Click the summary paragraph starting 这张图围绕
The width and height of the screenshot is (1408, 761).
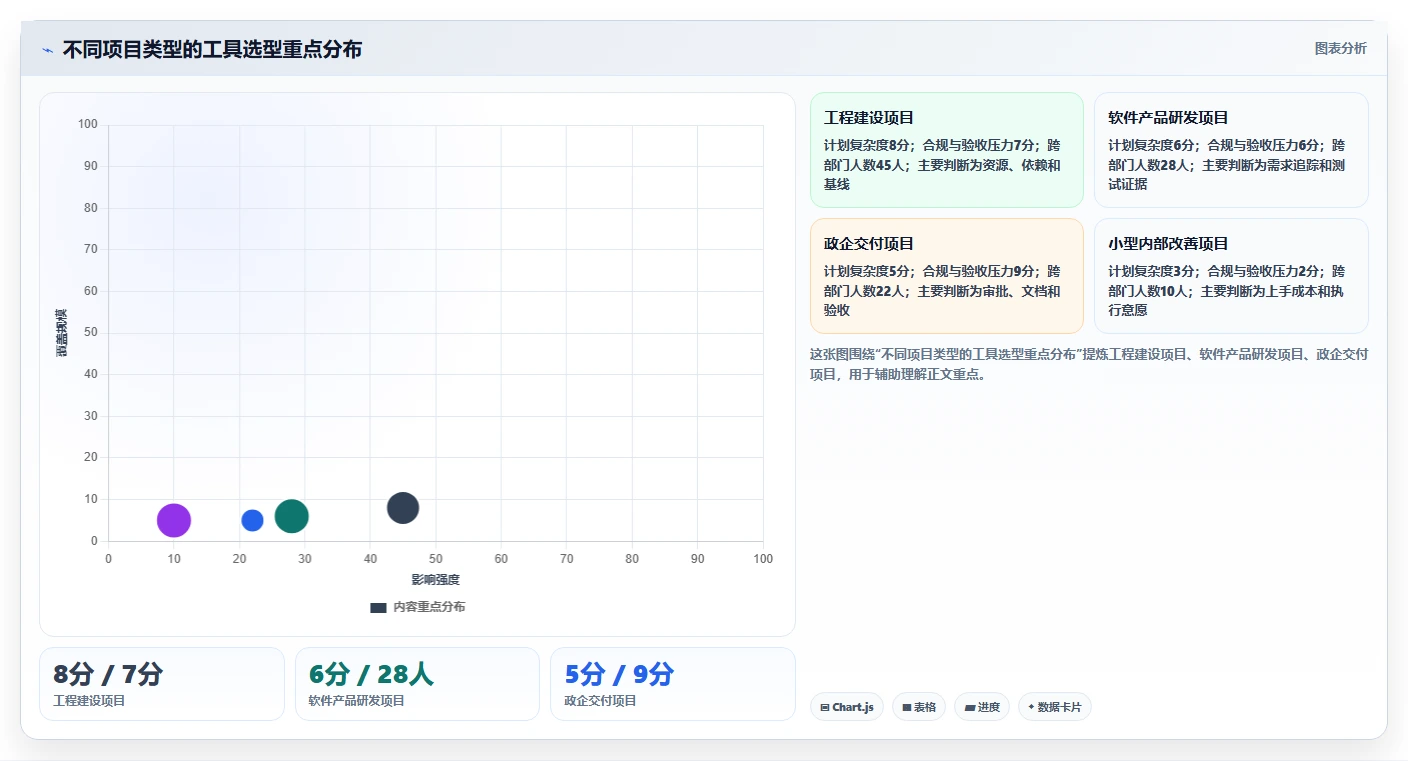(x=1089, y=364)
